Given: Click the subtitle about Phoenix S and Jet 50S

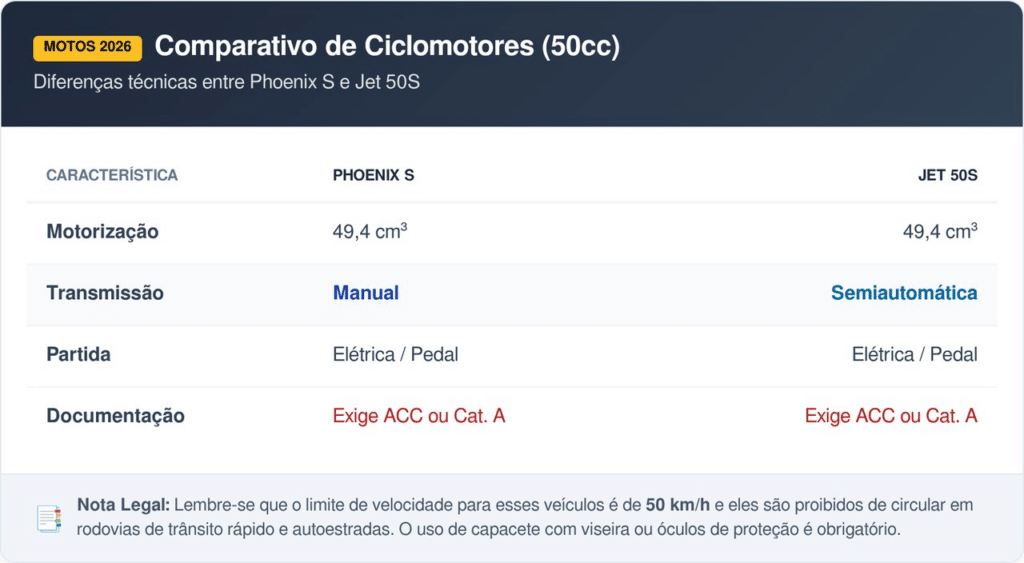Looking at the screenshot, I should (226, 82).
